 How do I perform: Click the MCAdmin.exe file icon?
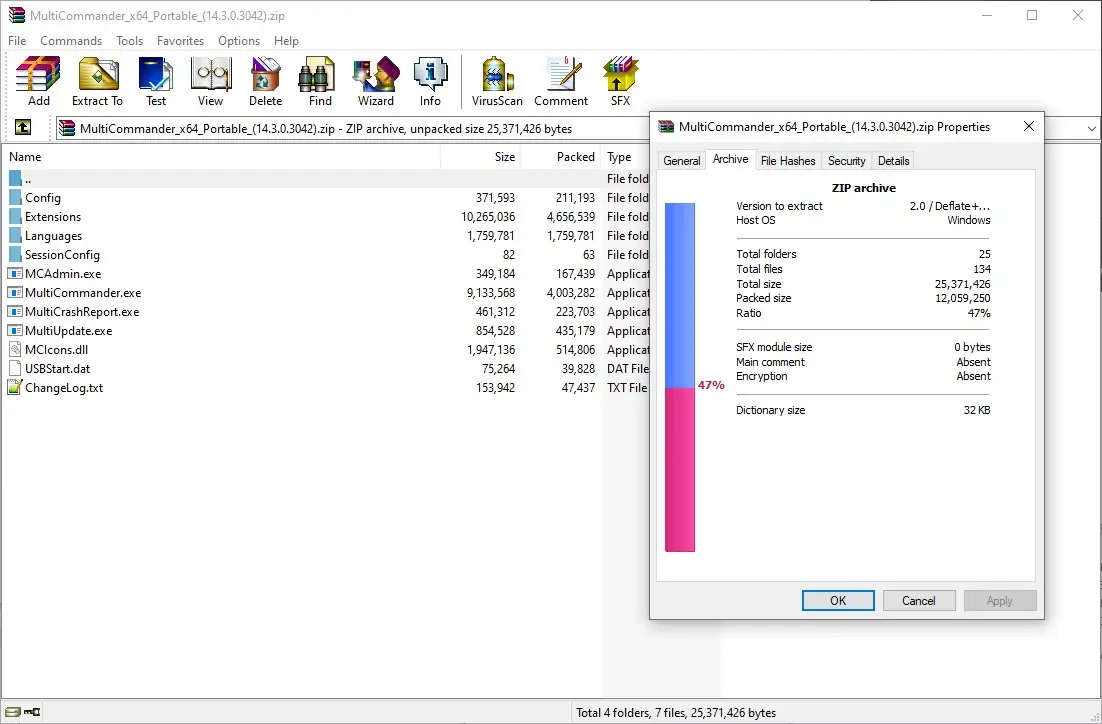pyautogui.click(x=15, y=273)
